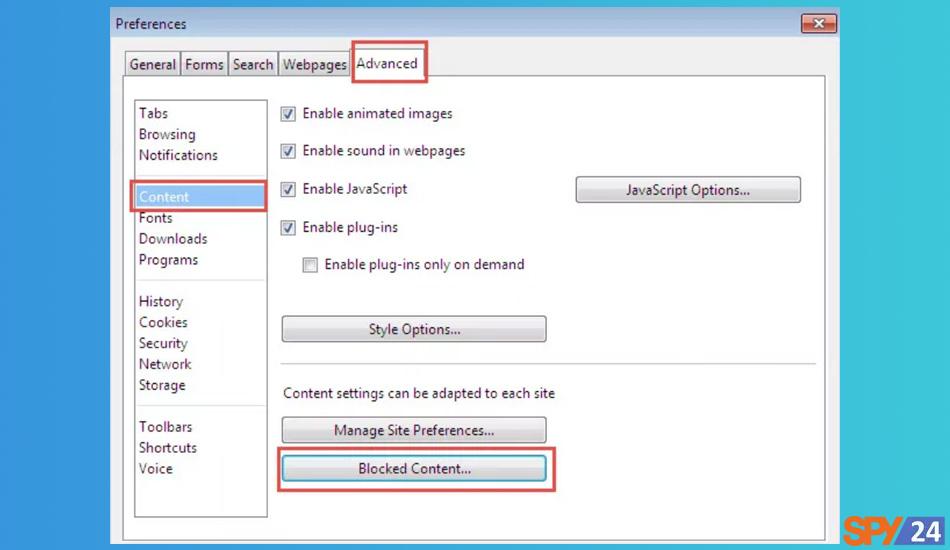Open Shortcuts settings in the sidebar

point(168,448)
